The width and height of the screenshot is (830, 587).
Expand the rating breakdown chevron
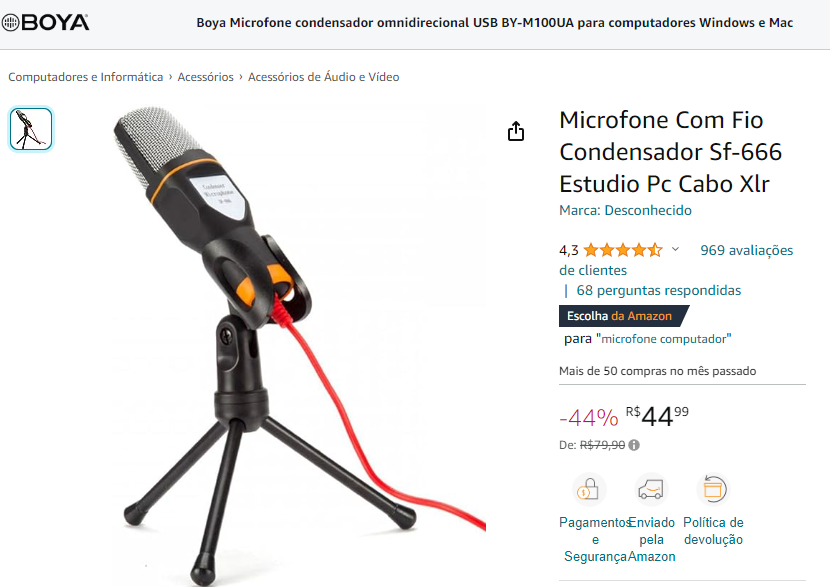pos(675,249)
